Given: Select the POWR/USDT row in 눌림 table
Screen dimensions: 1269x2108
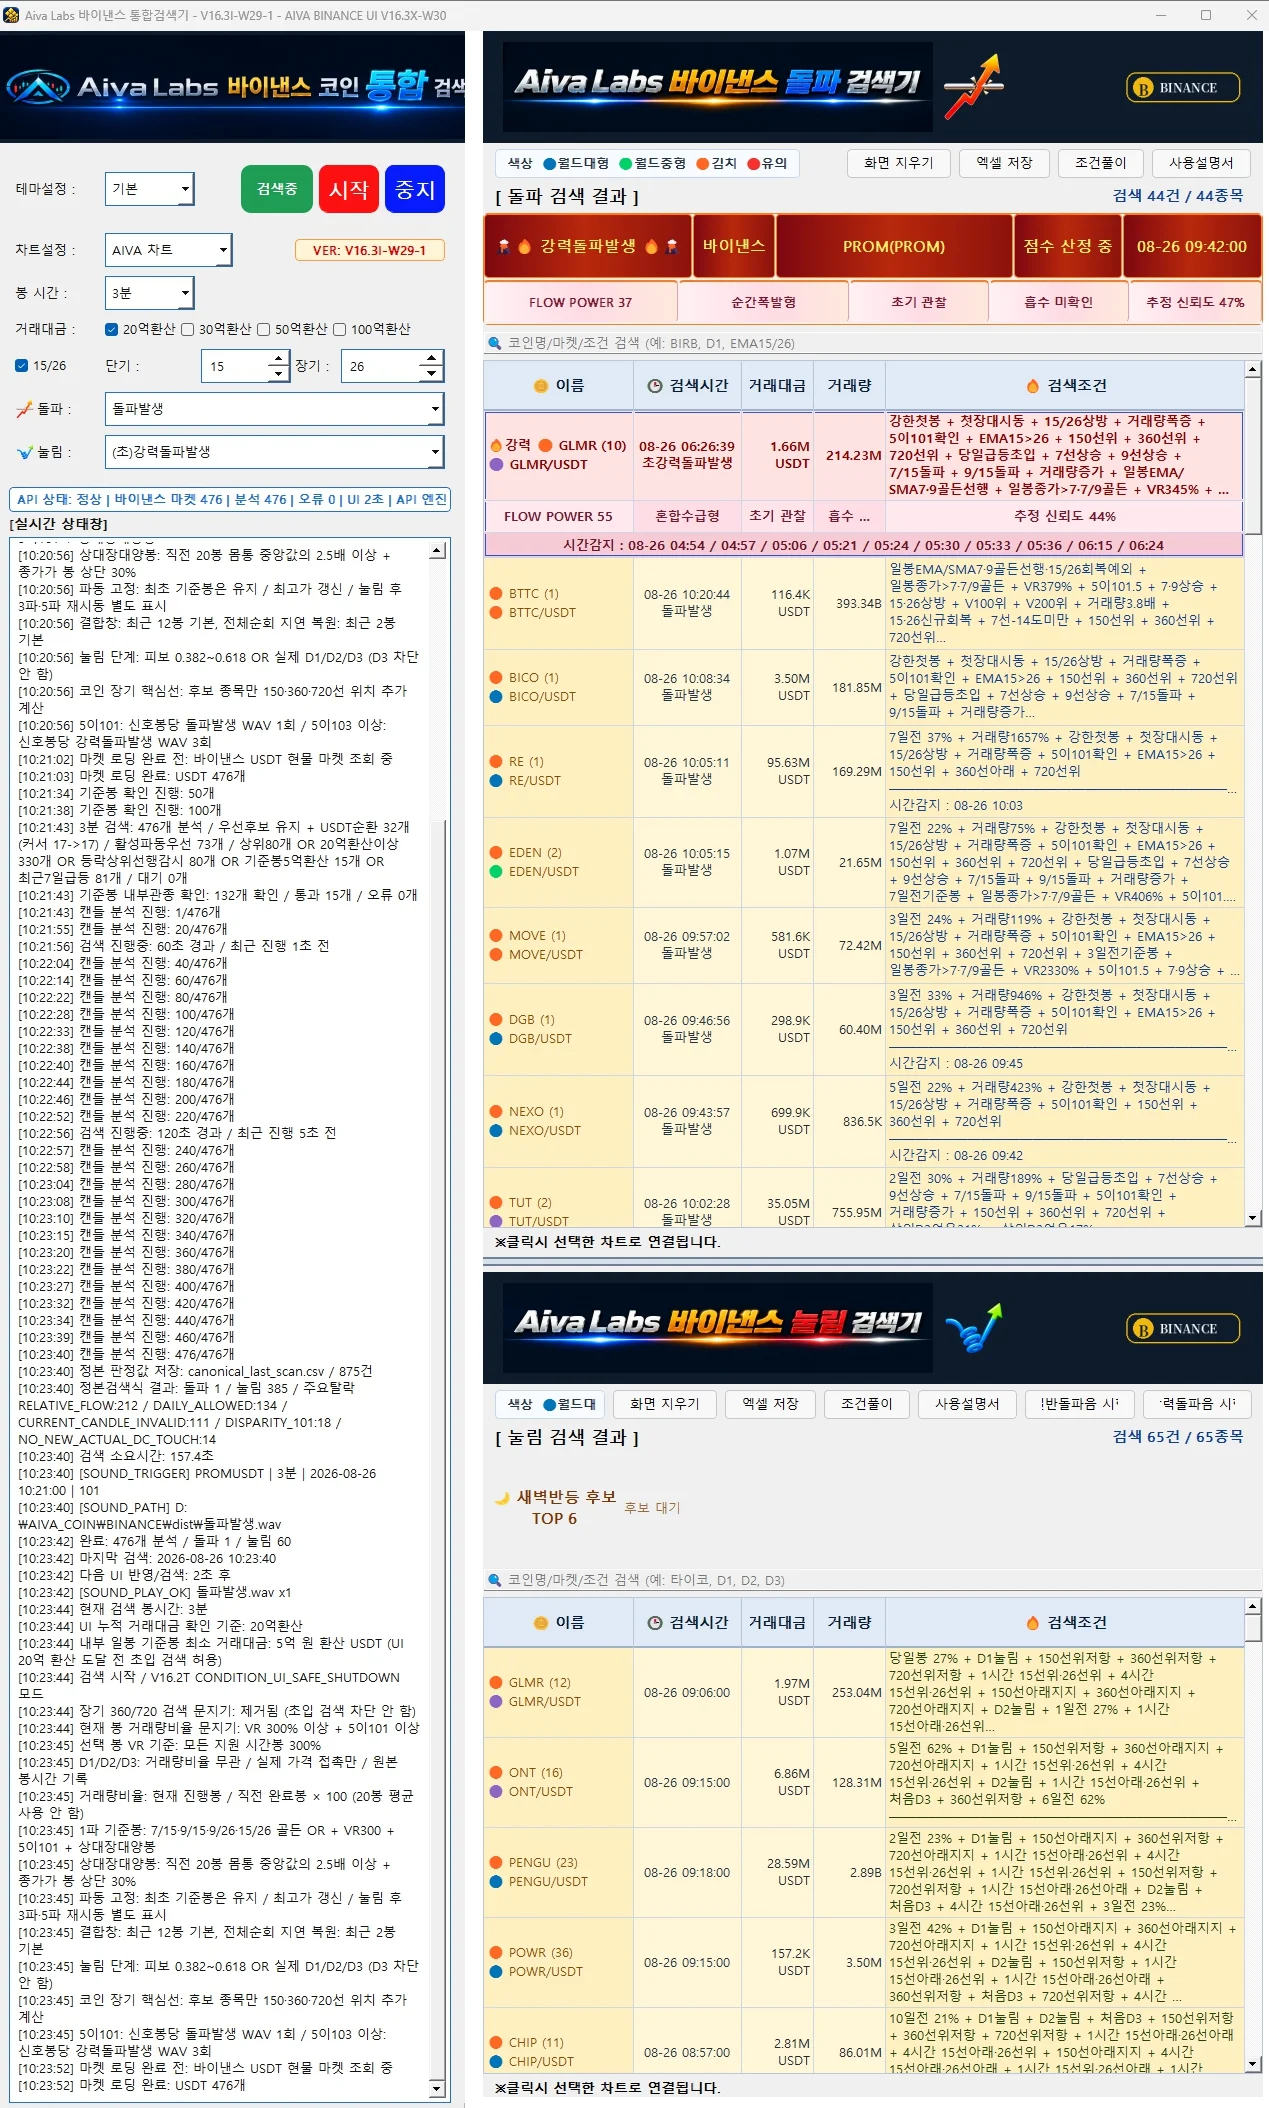Looking at the screenshot, I should pos(863,1962).
